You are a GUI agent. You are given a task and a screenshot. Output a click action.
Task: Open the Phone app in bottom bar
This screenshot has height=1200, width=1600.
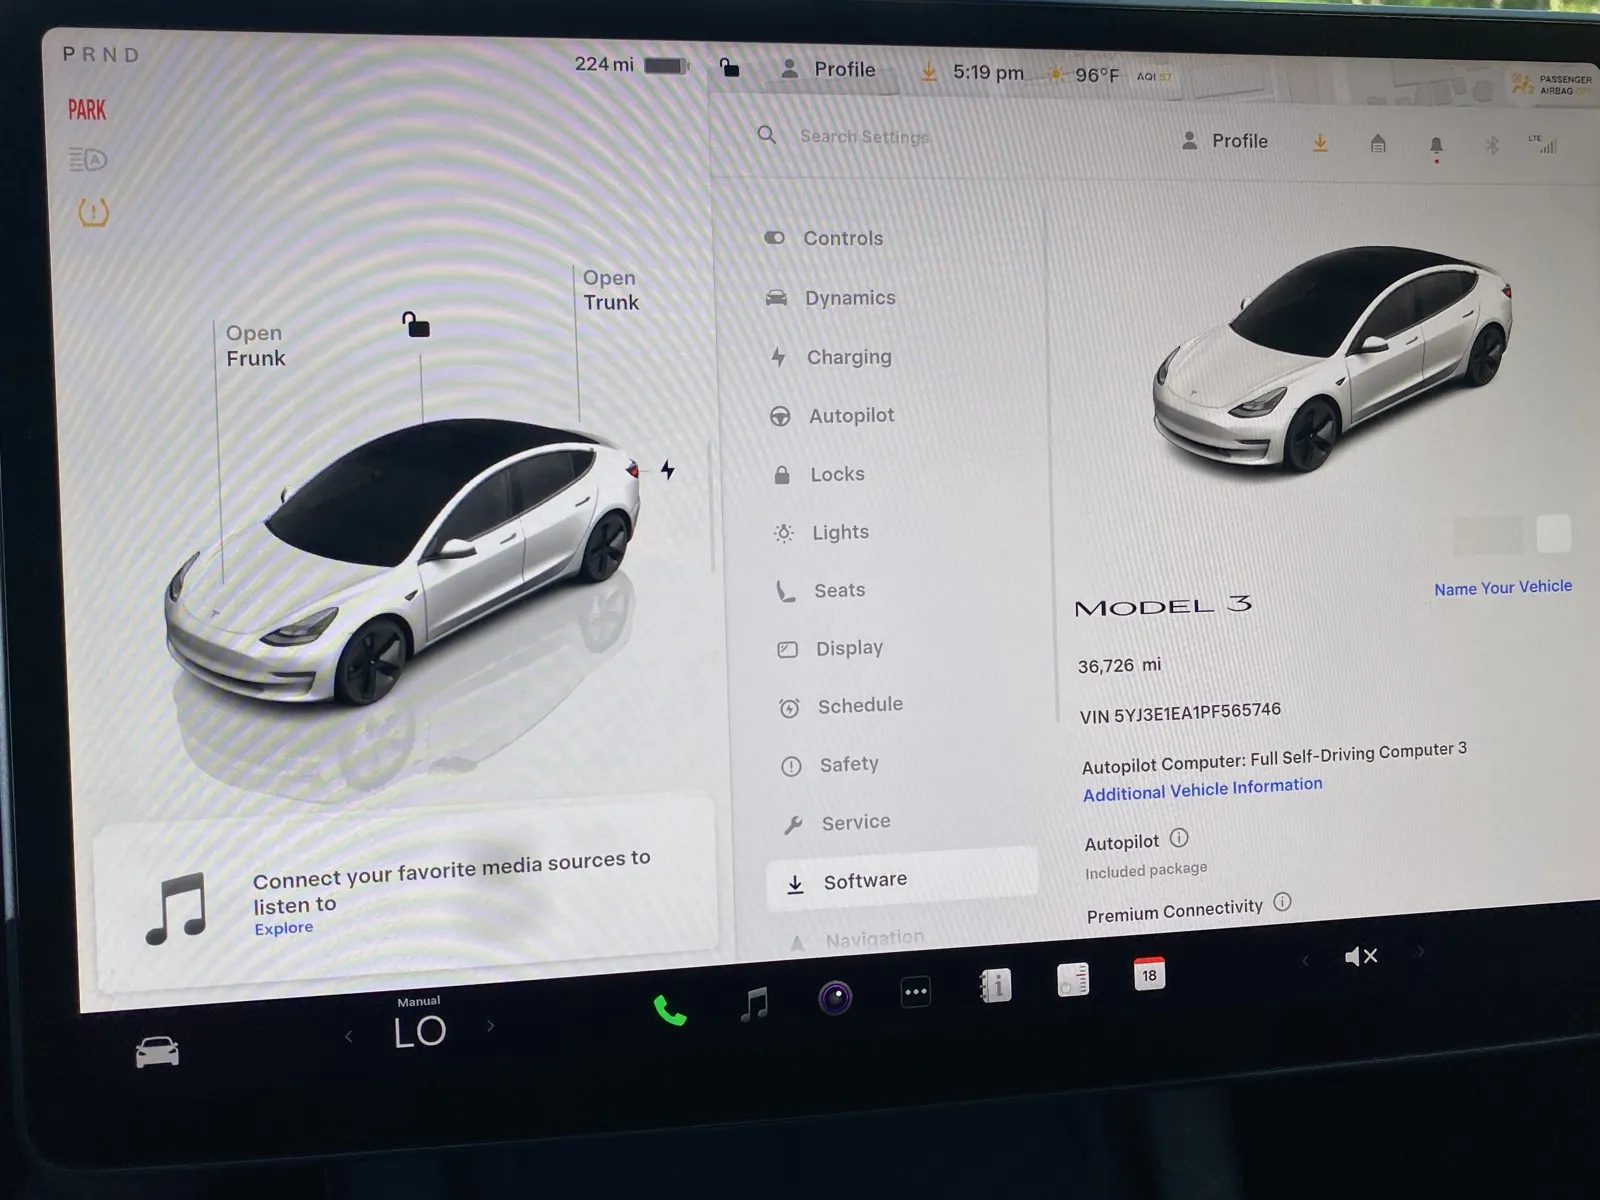(670, 1011)
